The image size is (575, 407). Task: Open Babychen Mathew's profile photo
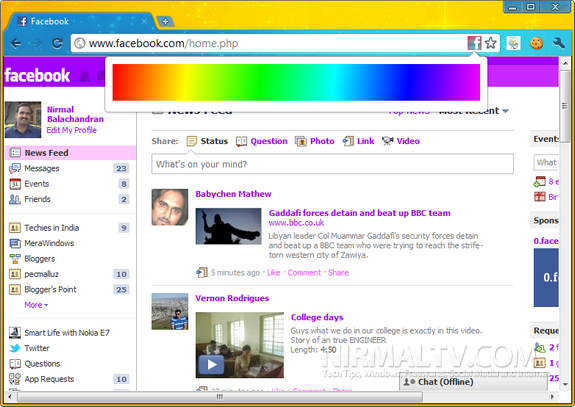tap(170, 207)
